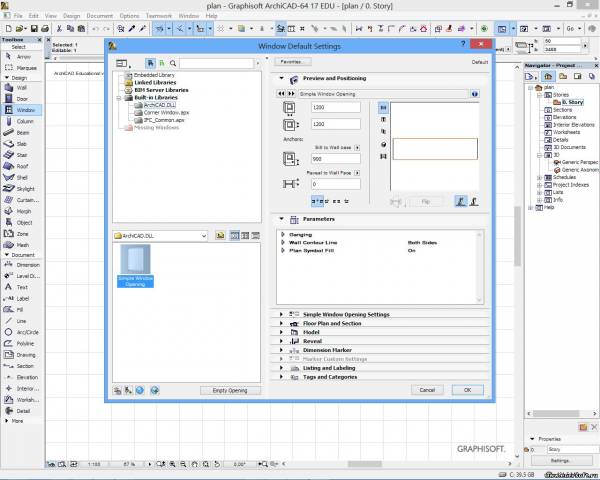This screenshot has width=600, height=480.
Task: Click the window width input field
Action: [336, 108]
